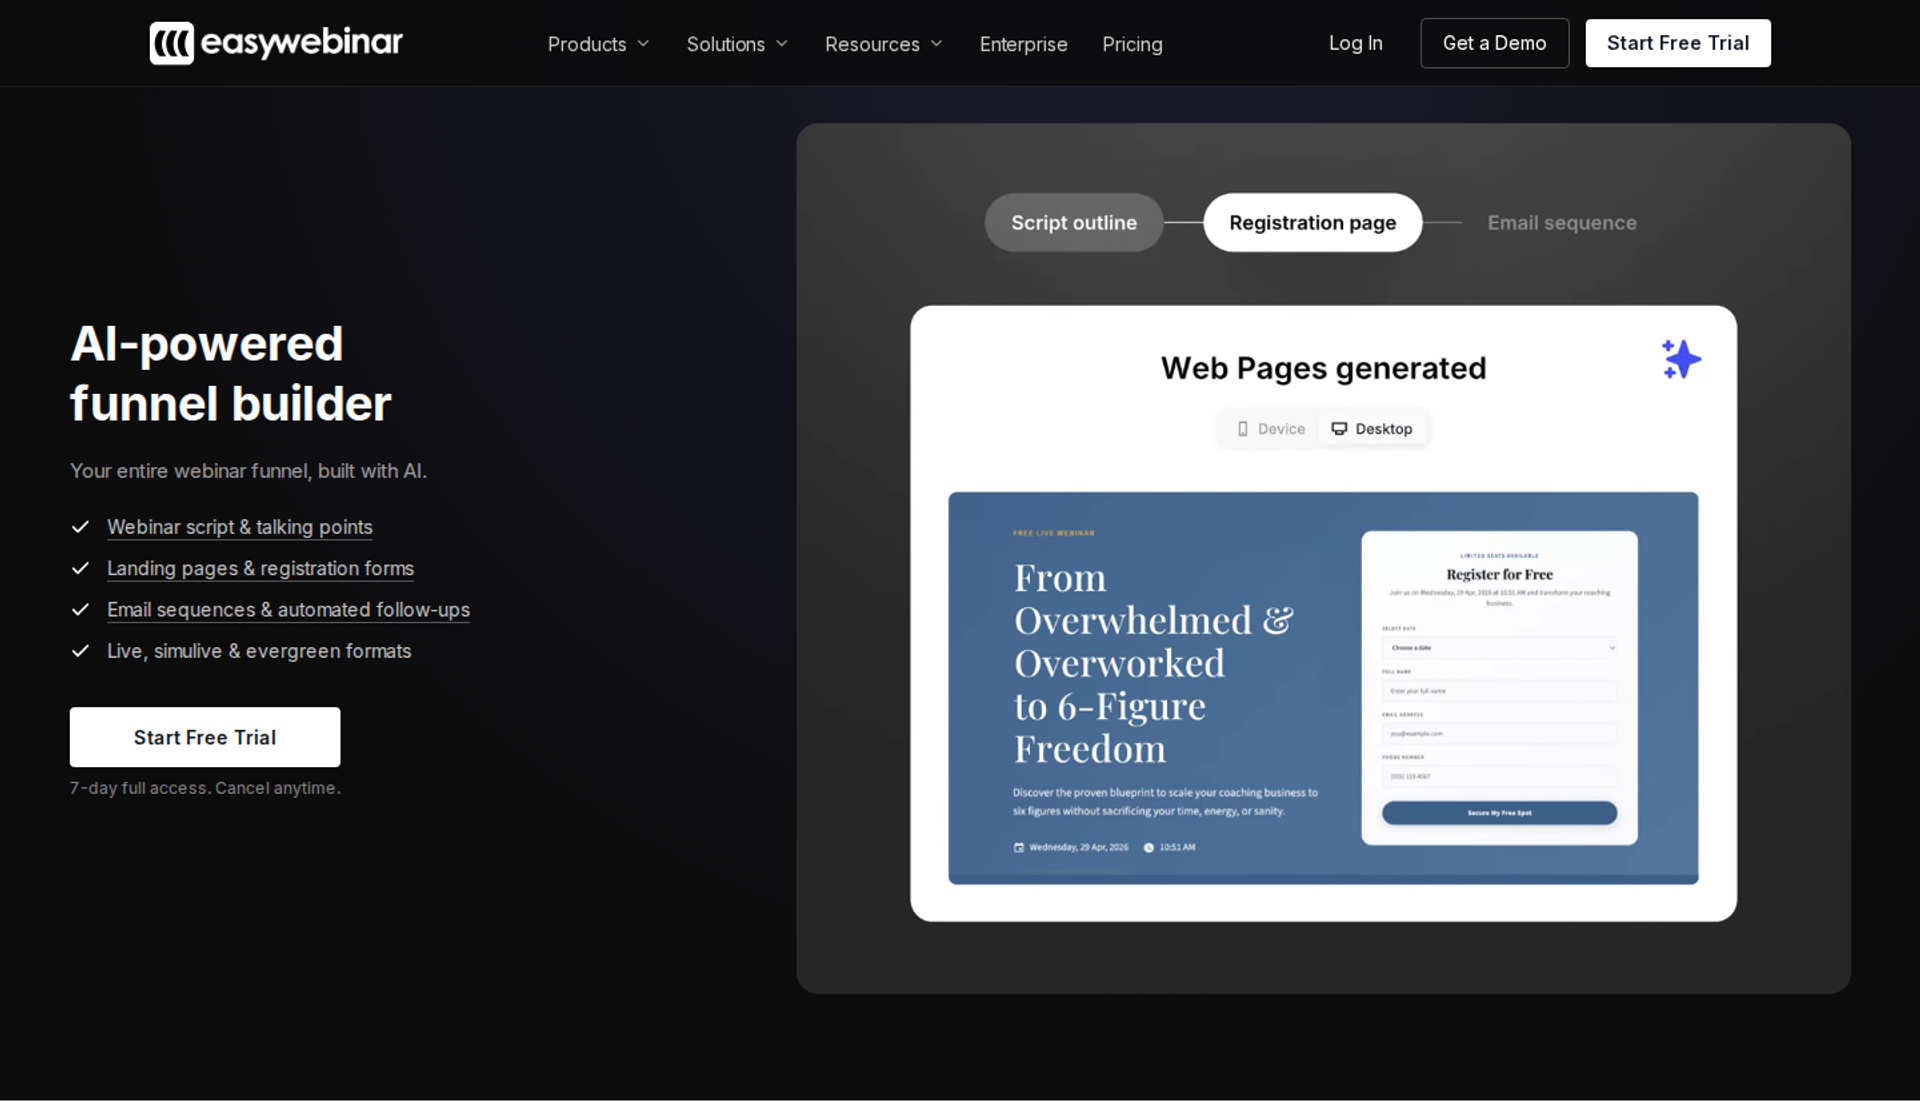Image resolution: width=1920 pixels, height=1101 pixels.
Task: Click the Get a Demo button
Action: [x=1494, y=43]
